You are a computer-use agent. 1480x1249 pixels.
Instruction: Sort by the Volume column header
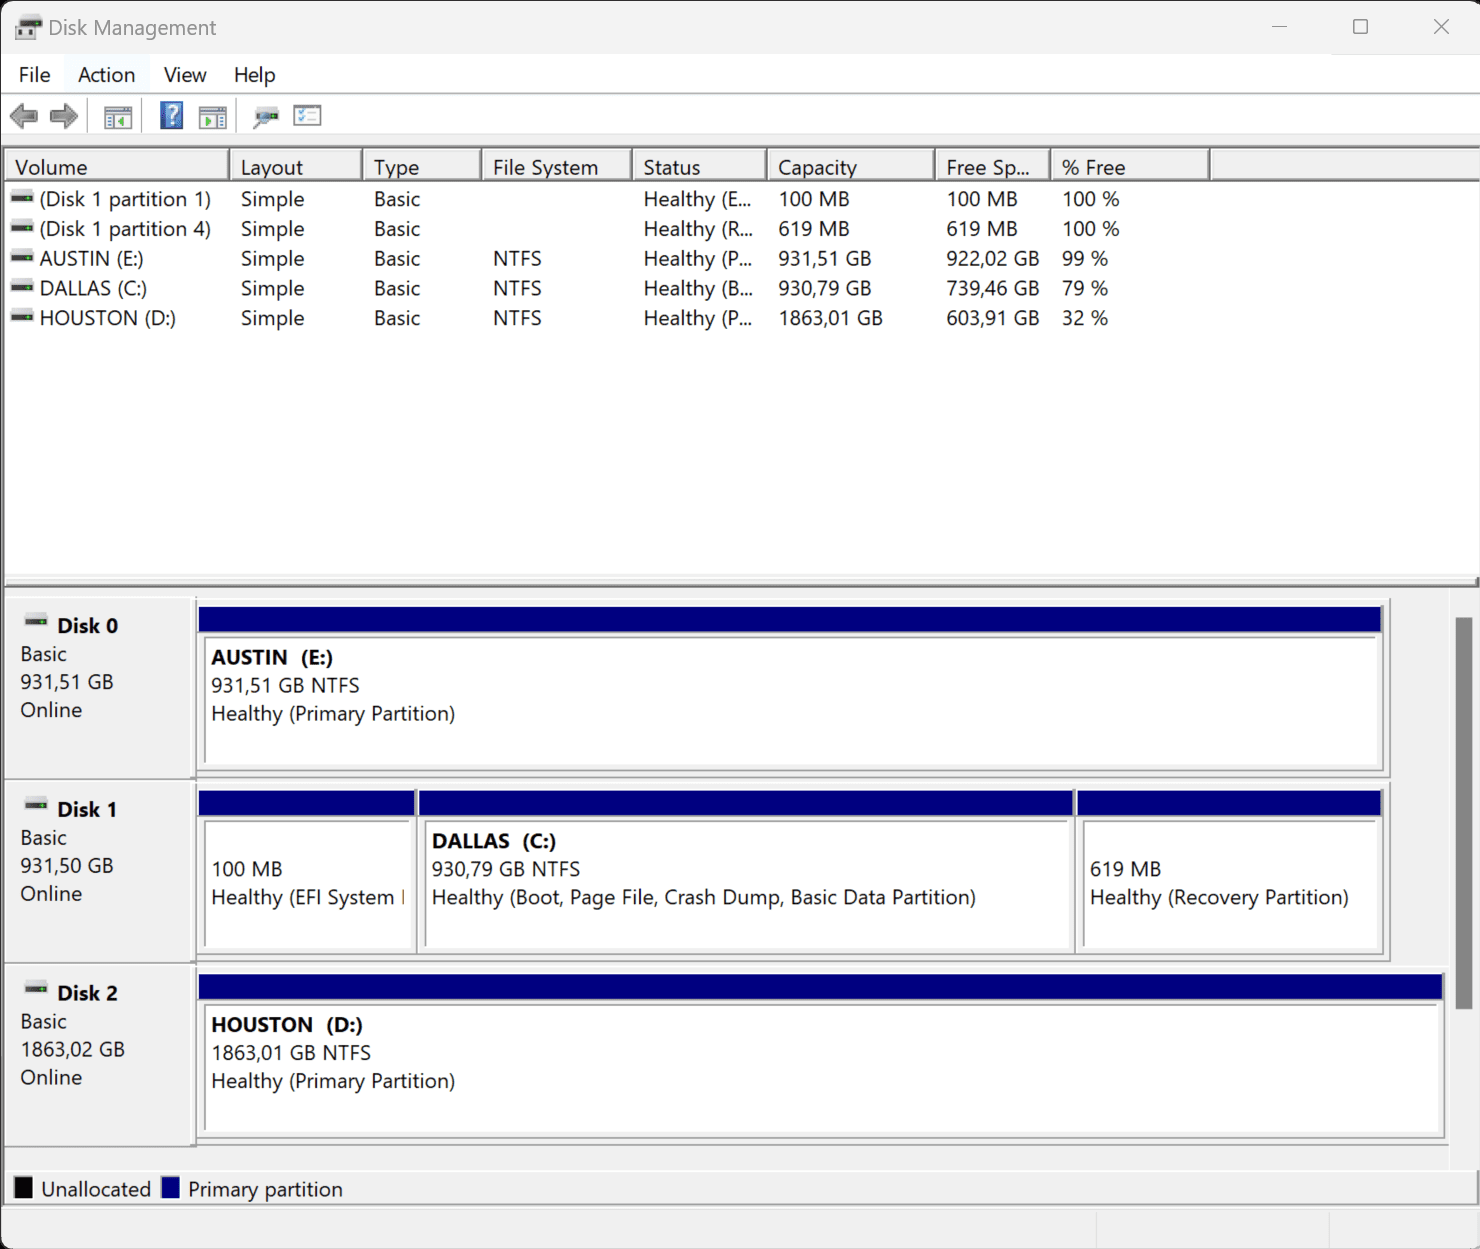117,167
